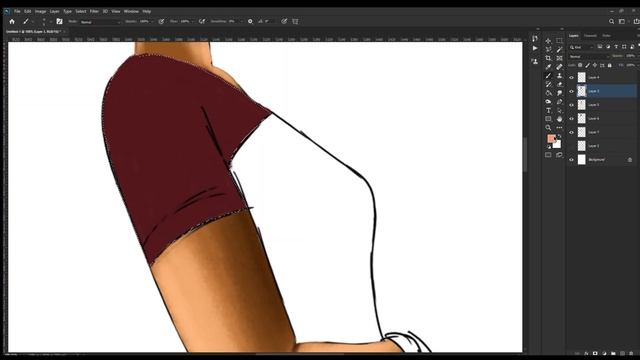Open the symmetry paint options butterfly icon
The image size is (640, 360).
pos(295,21)
